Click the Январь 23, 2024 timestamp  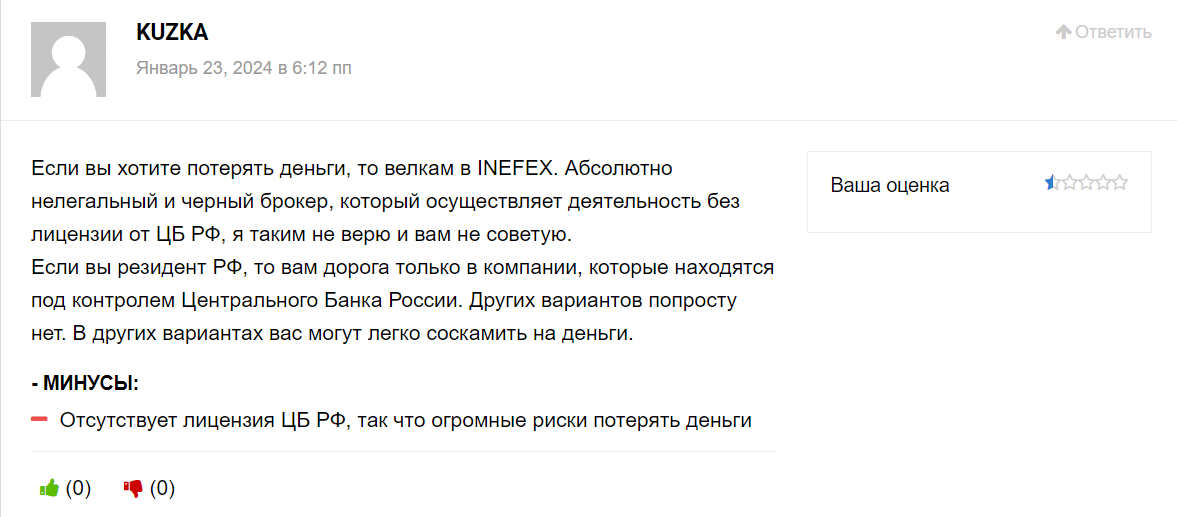tap(243, 68)
